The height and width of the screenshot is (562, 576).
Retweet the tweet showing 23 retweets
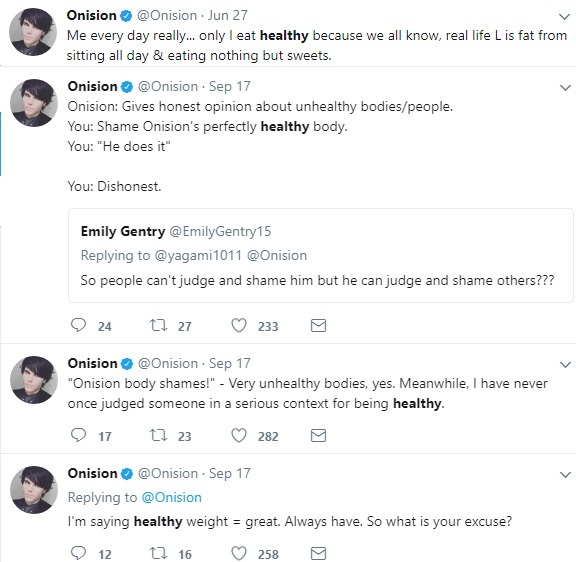pyautogui.click(x=158, y=436)
